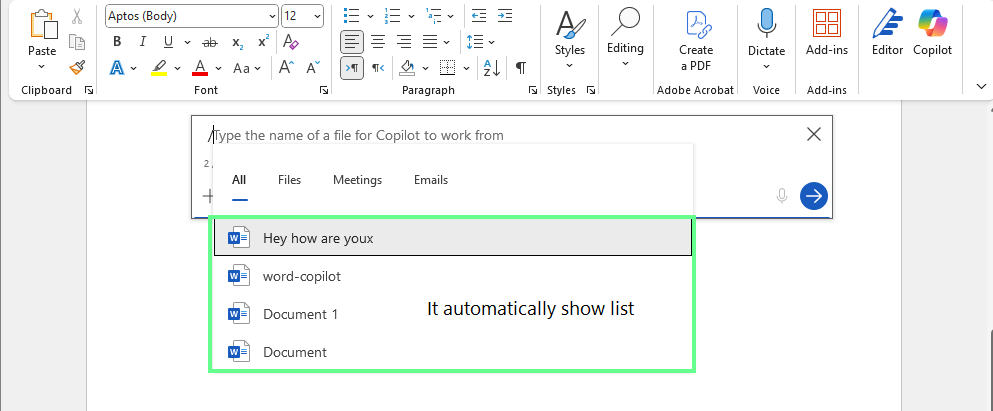Viewport: 993px width, 411px height.
Task: Switch to the Emails tab
Action: tap(431, 180)
